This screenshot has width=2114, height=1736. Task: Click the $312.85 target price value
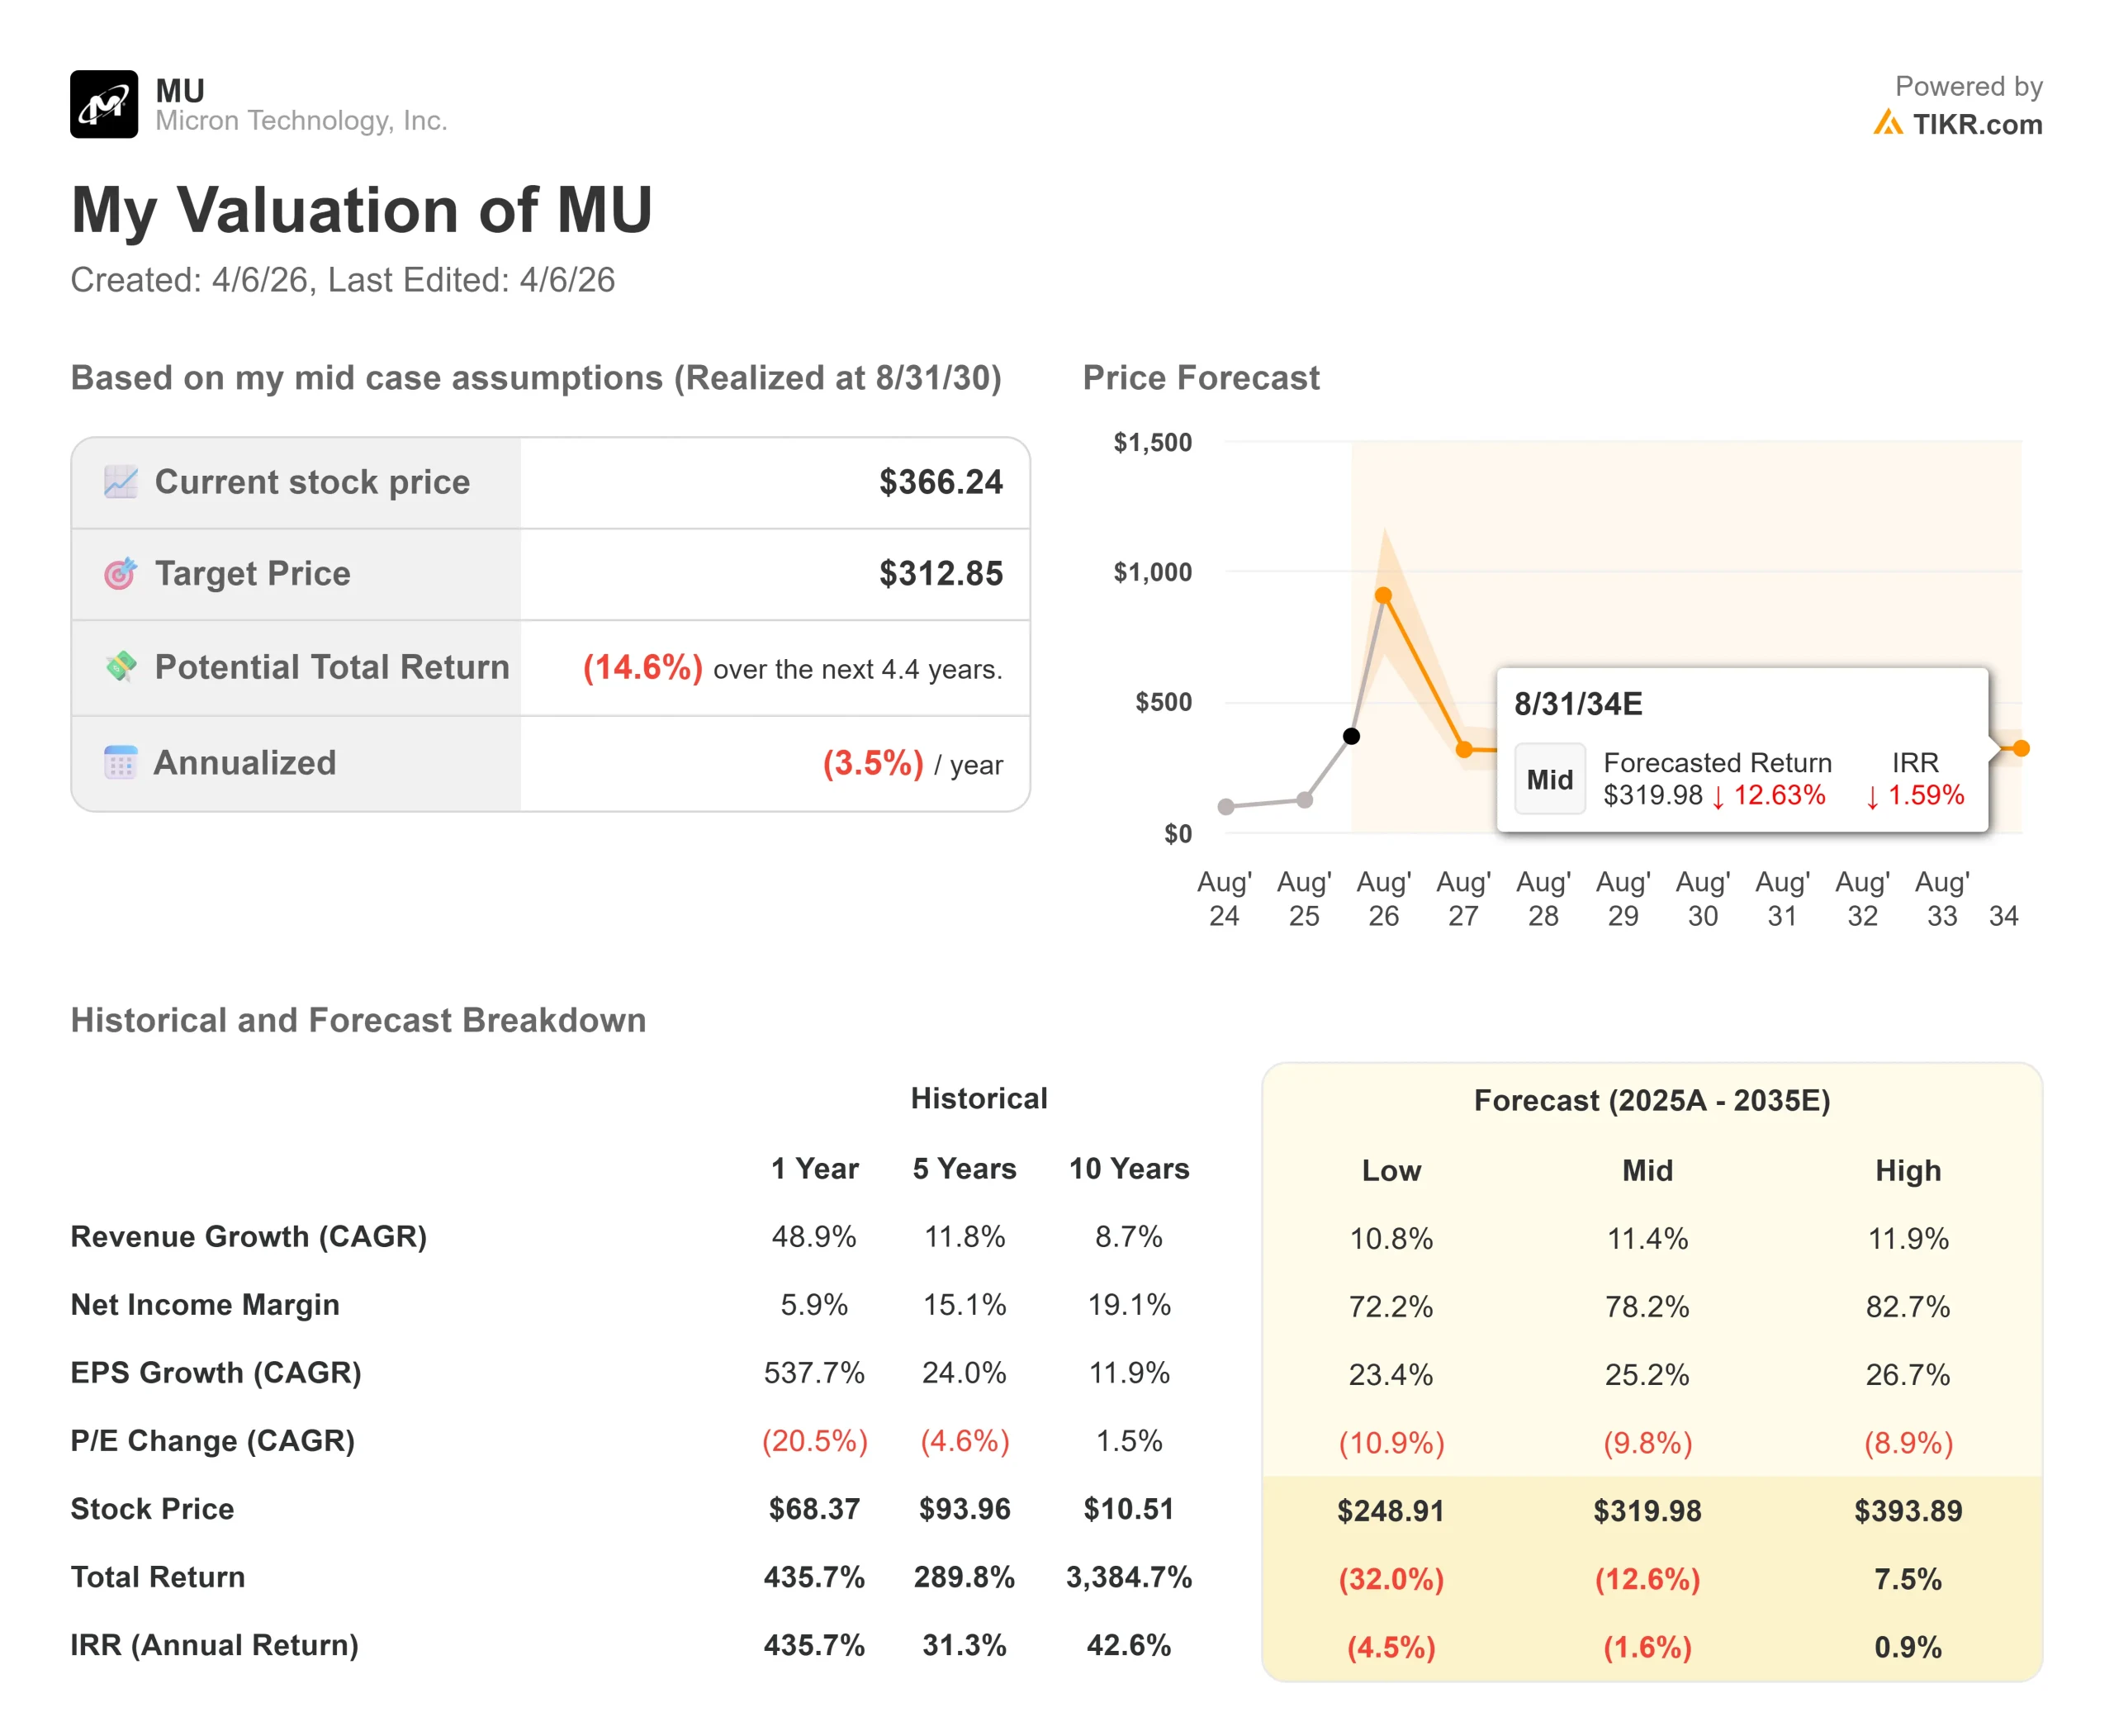940,573
